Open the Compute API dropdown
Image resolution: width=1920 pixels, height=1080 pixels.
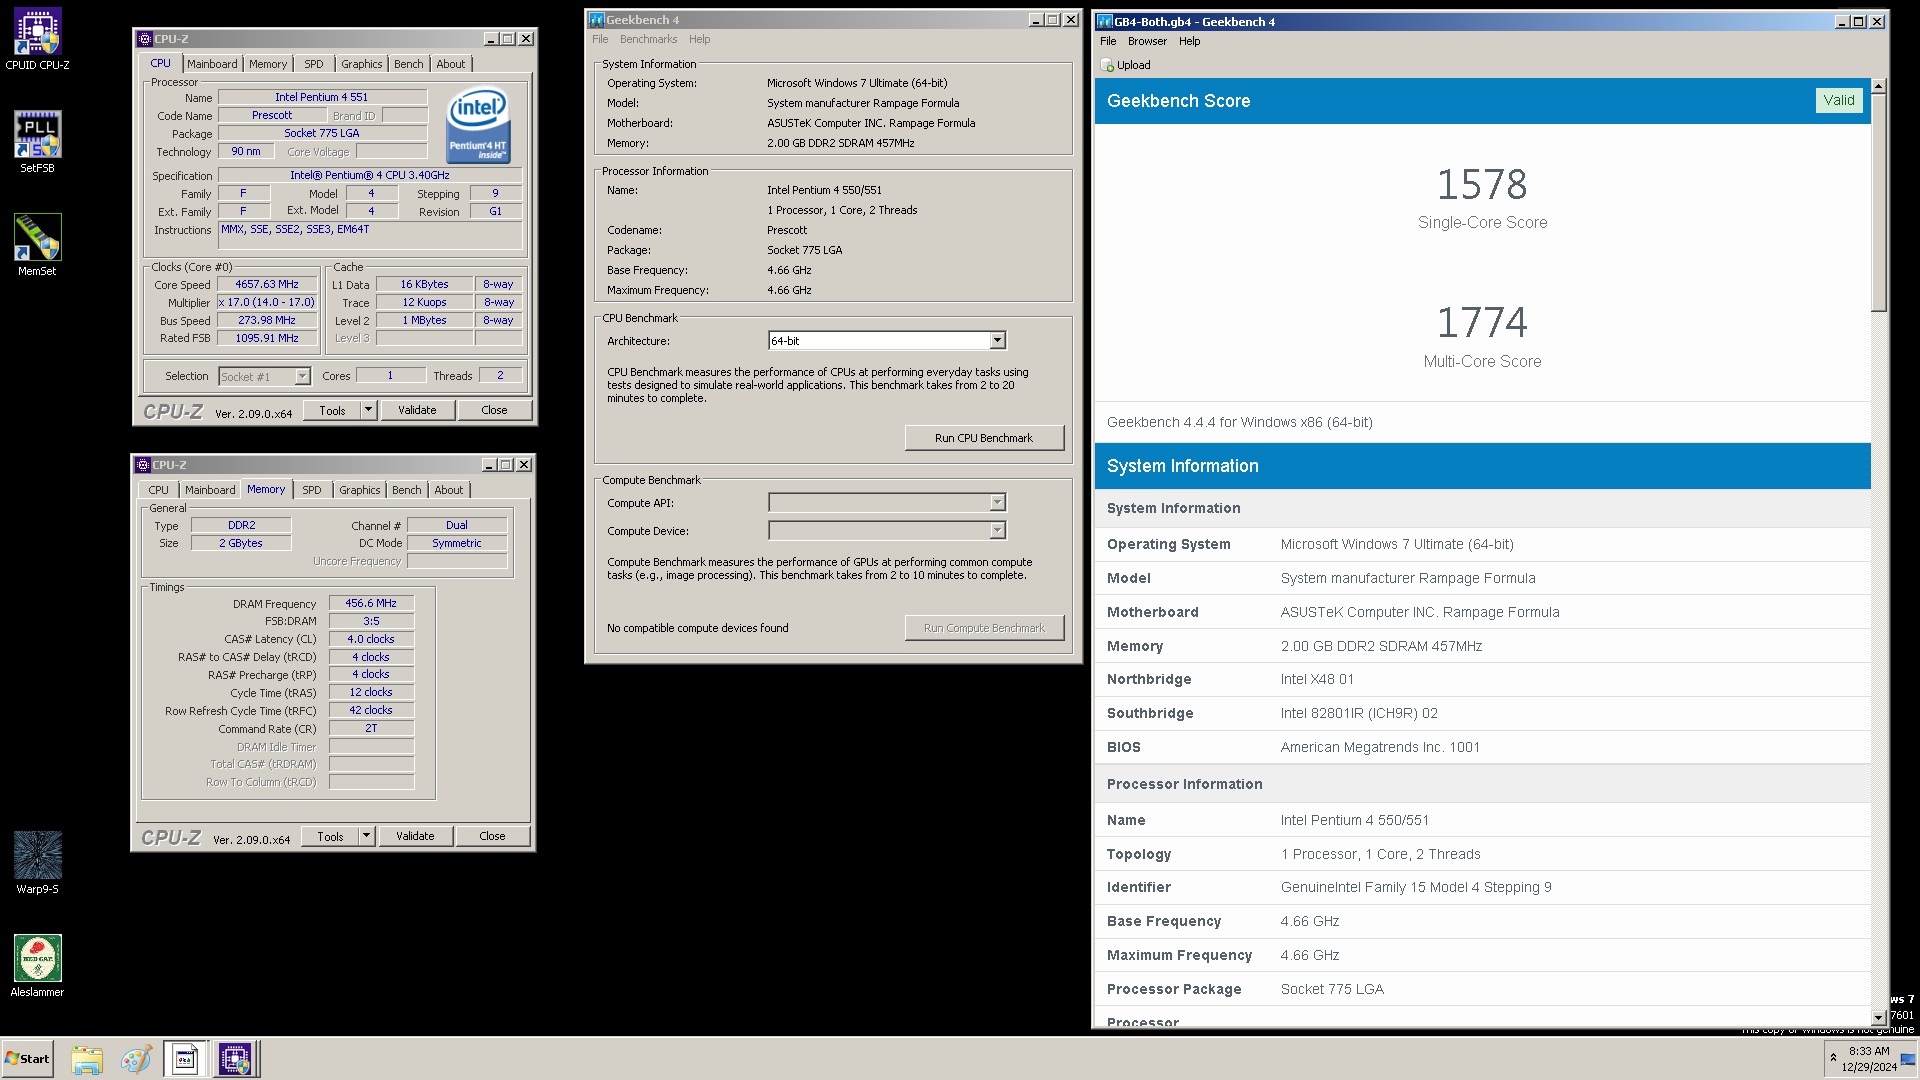coord(997,503)
